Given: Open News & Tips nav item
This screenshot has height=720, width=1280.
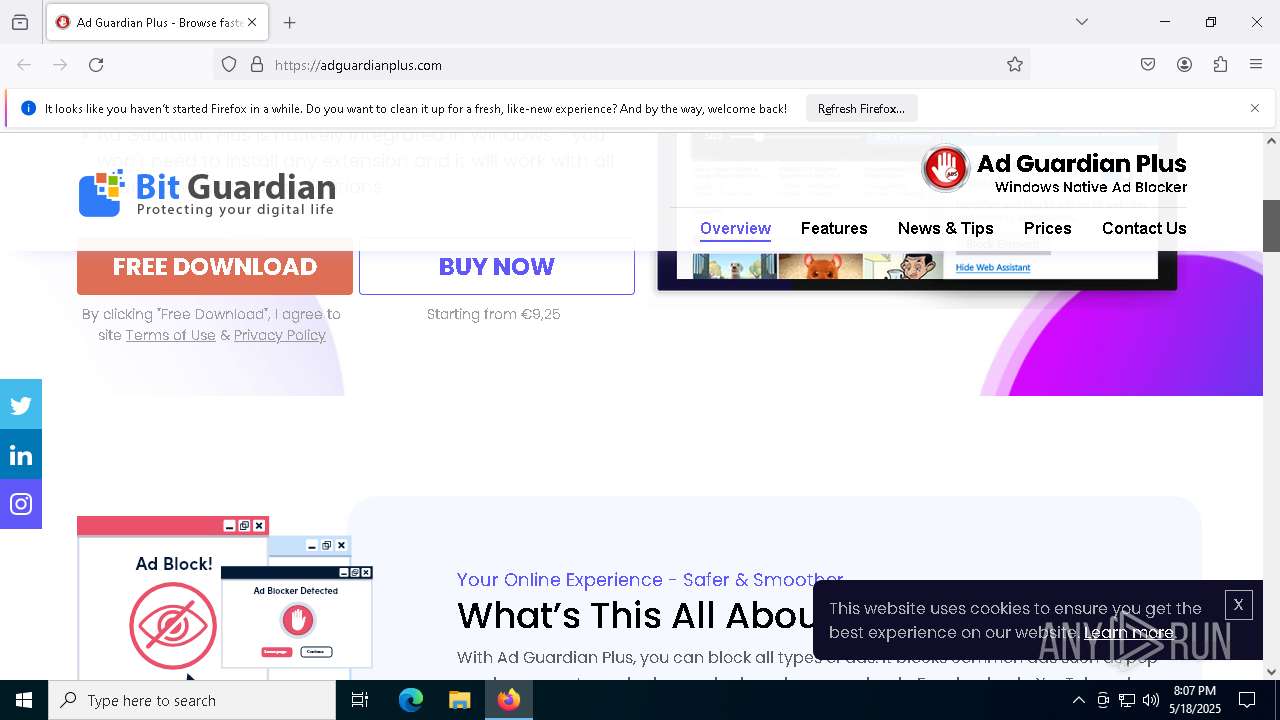Looking at the screenshot, I should pyautogui.click(x=946, y=228).
